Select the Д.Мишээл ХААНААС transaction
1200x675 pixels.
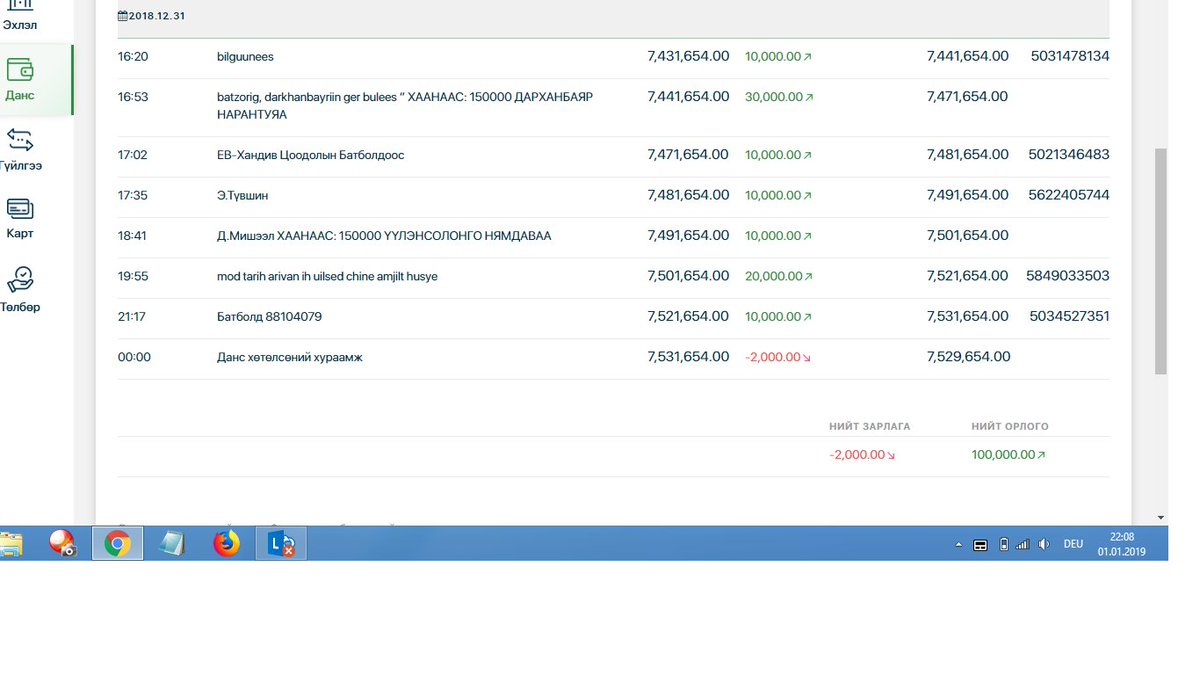[x=613, y=236]
